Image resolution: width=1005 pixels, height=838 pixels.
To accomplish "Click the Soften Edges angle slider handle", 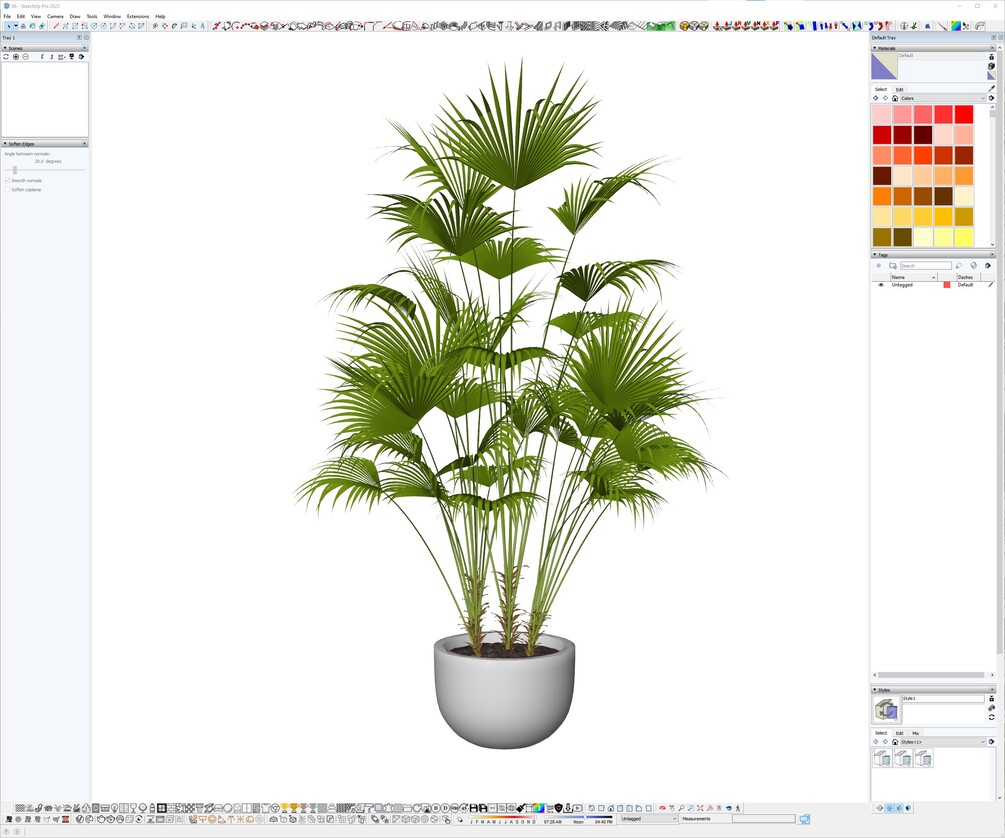I will (15, 170).
